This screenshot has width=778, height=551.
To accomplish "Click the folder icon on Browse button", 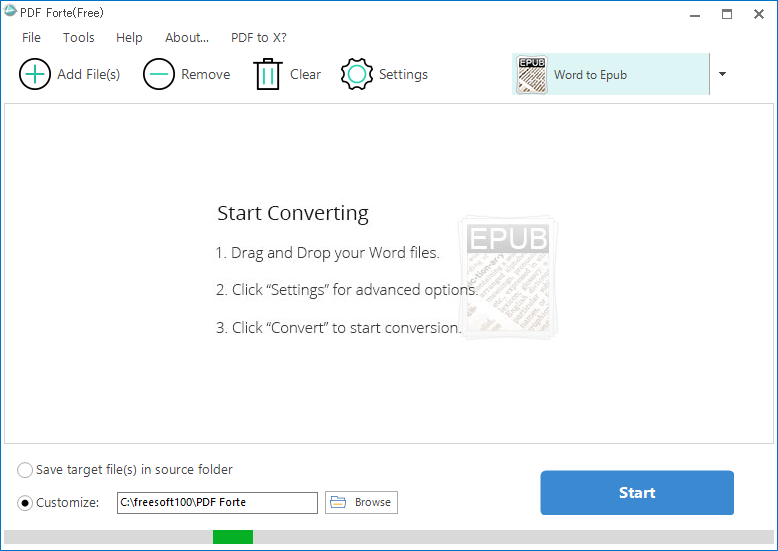I will click(338, 502).
